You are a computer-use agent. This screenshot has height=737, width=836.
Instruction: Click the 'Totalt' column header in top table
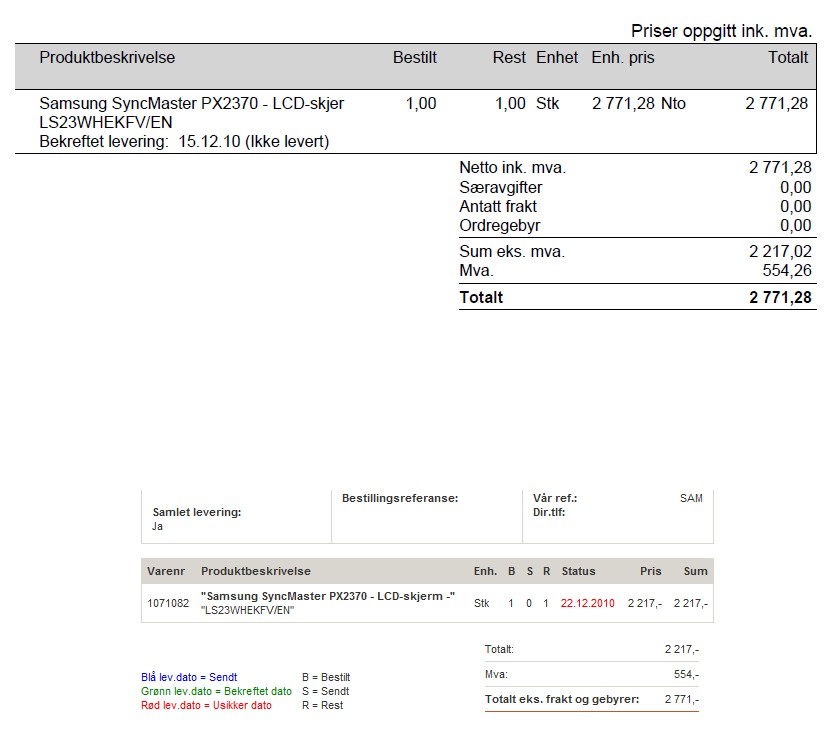pyautogui.click(x=788, y=58)
